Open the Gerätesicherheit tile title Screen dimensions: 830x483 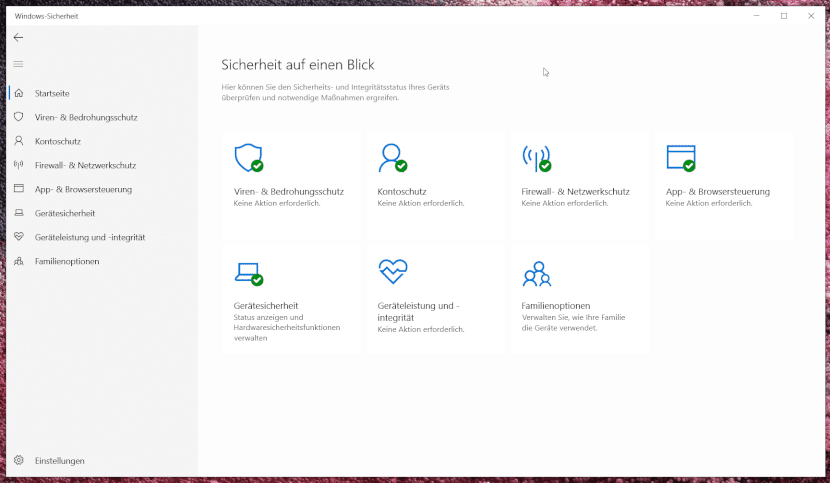pos(266,306)
